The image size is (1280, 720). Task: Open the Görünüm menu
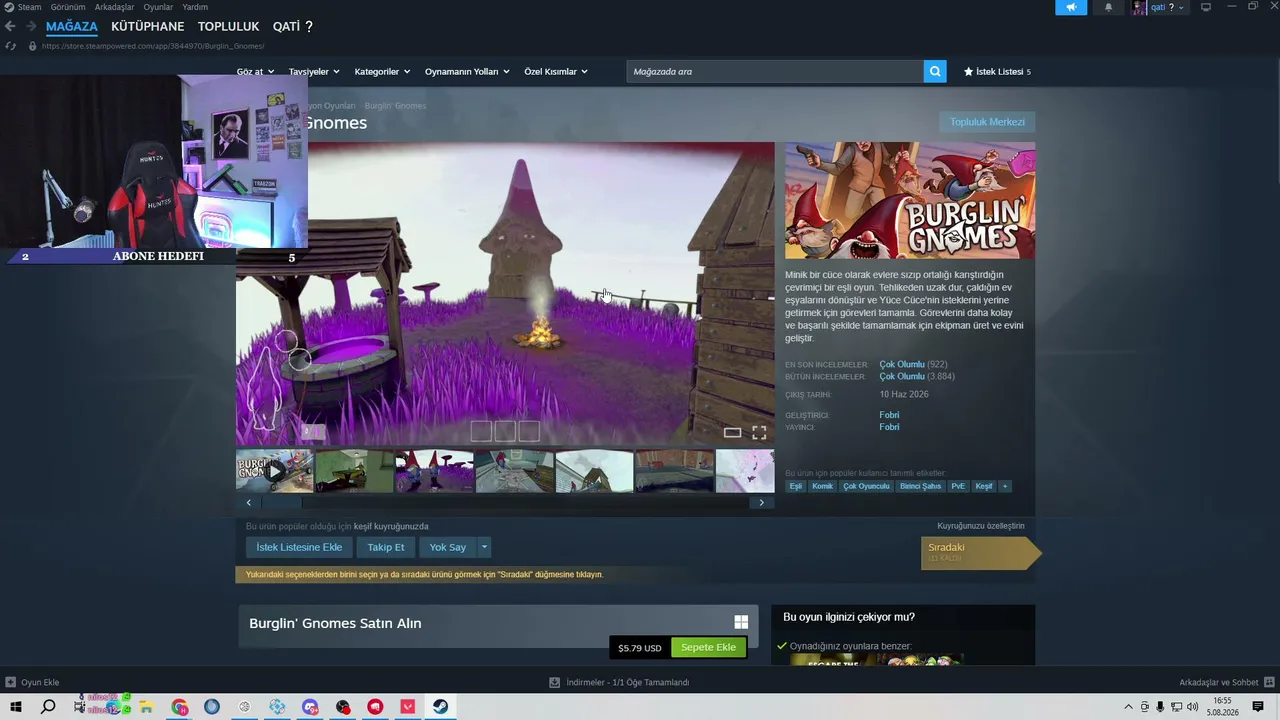[68, 7]
